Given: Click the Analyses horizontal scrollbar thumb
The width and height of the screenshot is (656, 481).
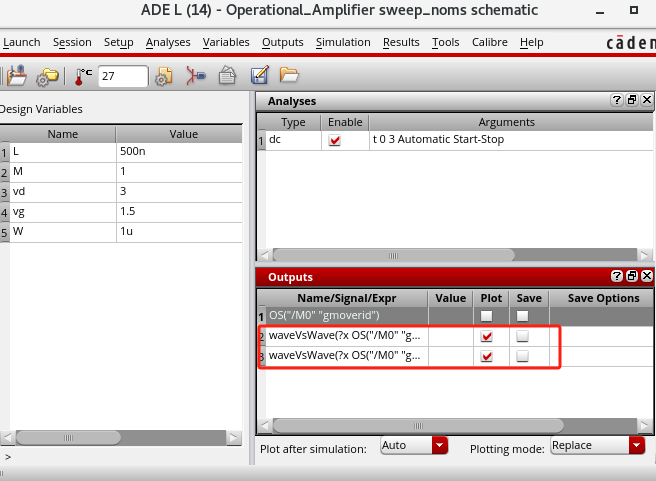Looking at the screenshot, I should 393,256.
